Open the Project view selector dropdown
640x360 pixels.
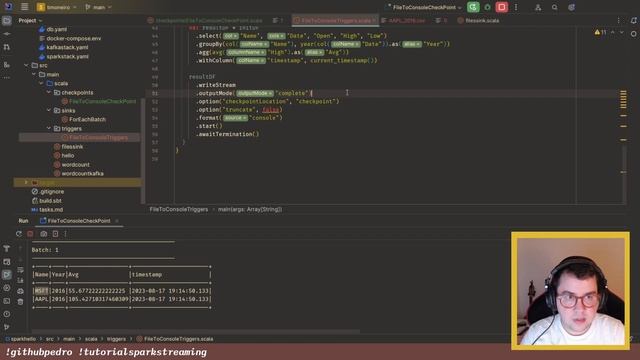(30, 20)
